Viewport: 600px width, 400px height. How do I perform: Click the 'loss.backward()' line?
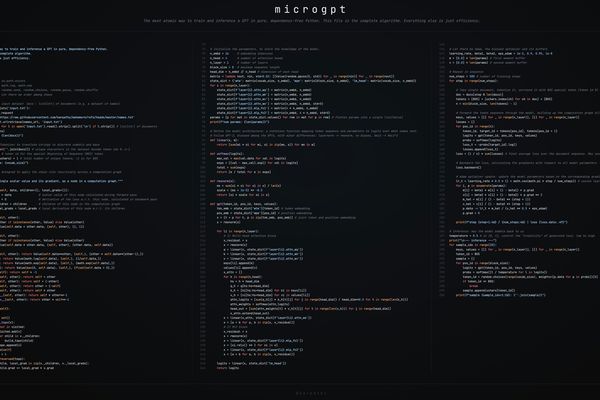[468, 167]
